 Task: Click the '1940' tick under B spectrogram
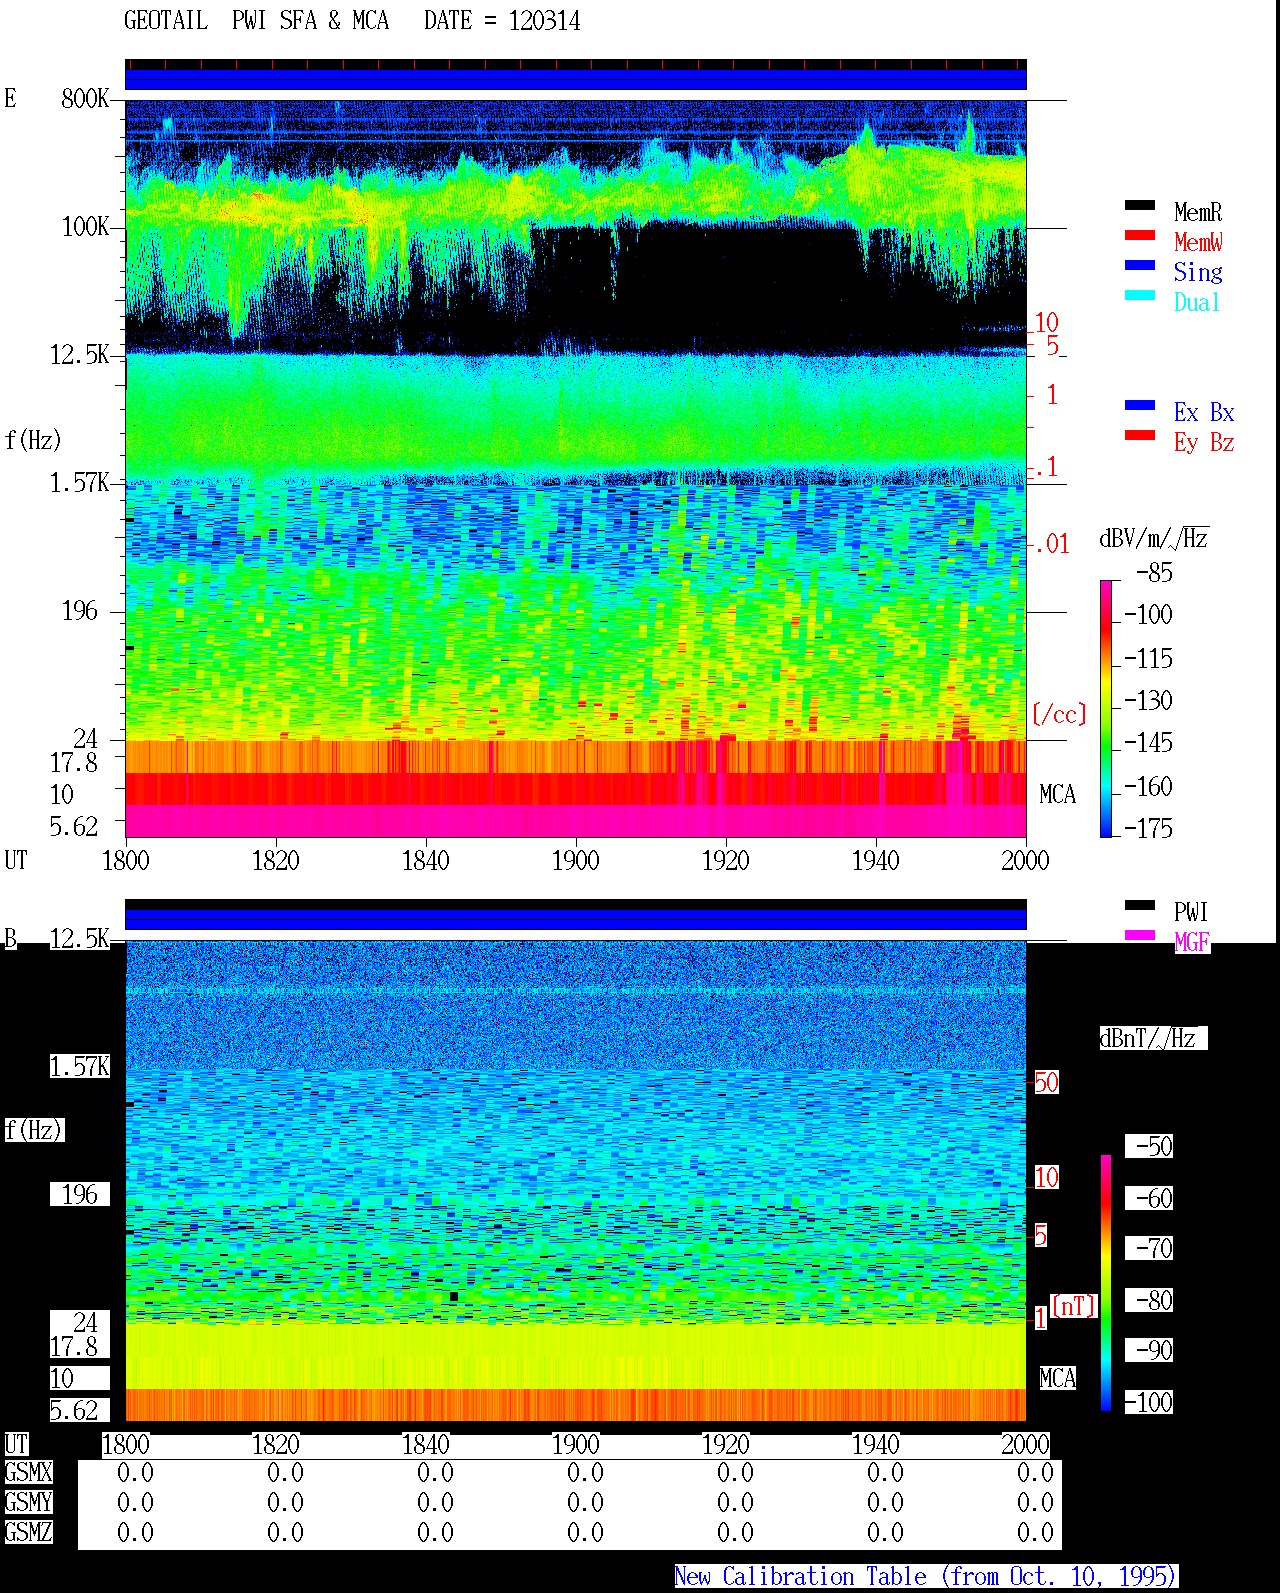875,1445
